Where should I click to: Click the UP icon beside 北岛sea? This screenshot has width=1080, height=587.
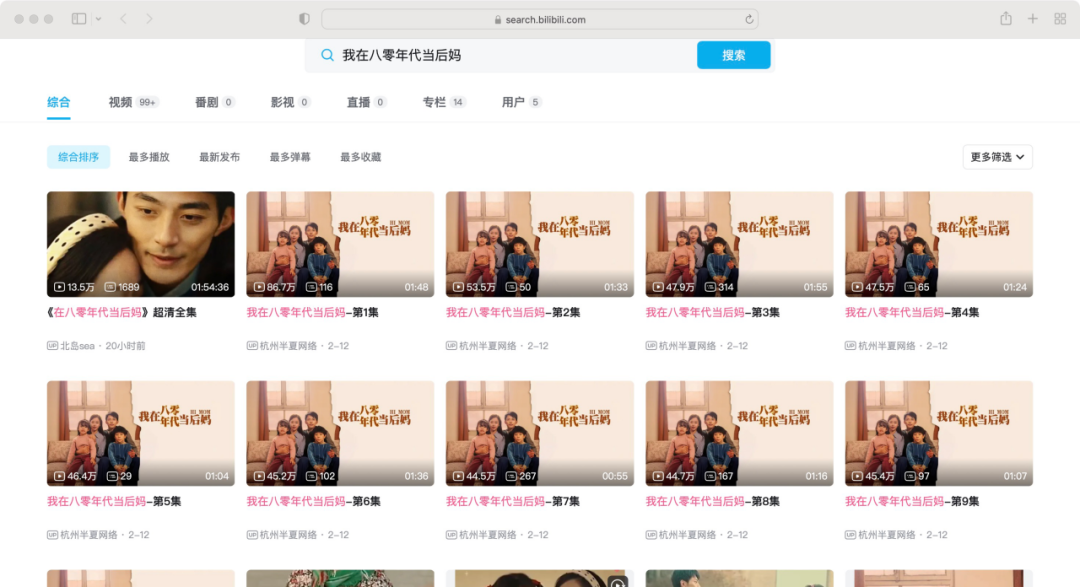click(52, 346)
